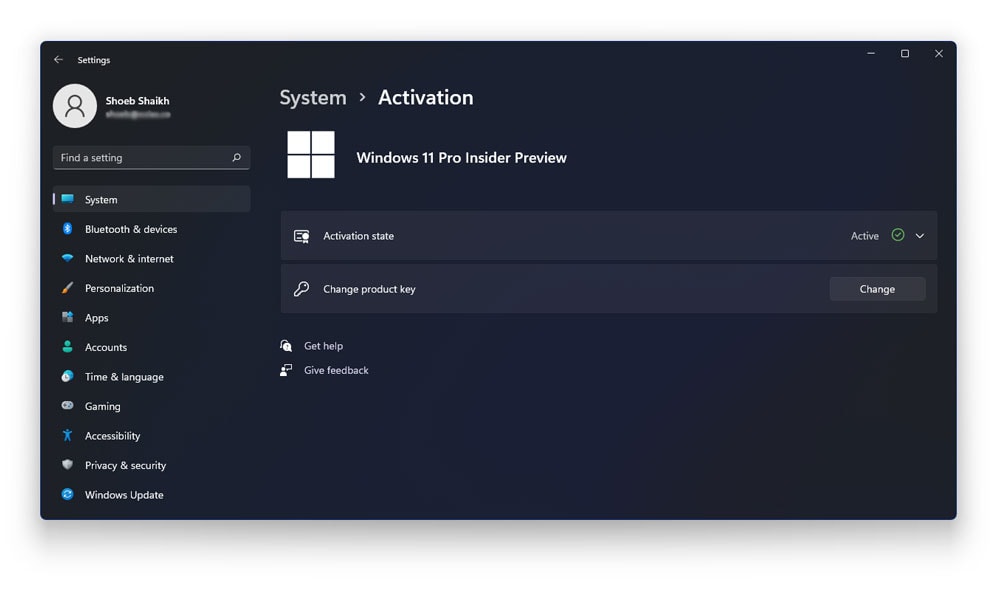Click the Apps grid icon

67,317
